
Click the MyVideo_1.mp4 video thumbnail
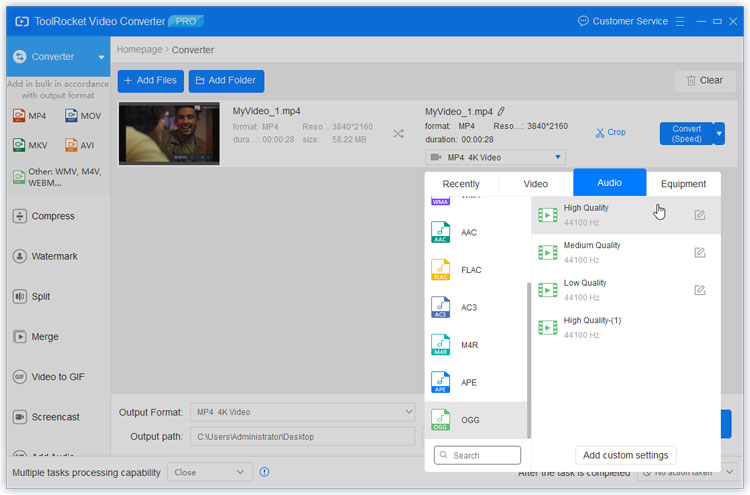click(169, 133)
